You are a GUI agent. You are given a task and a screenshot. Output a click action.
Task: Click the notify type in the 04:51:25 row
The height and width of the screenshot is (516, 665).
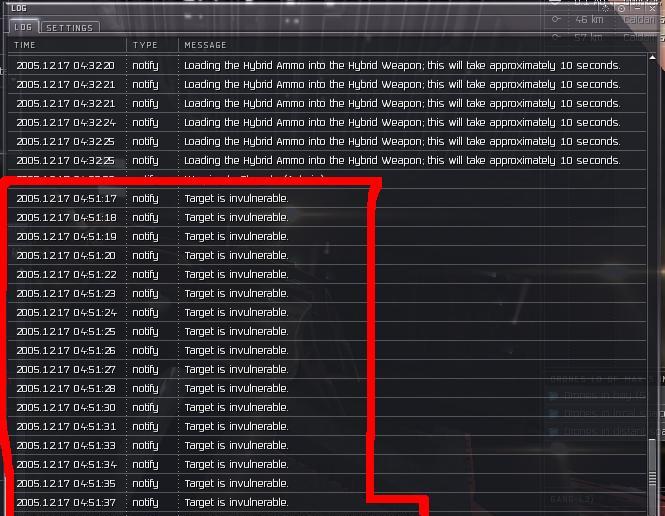coord(145,332)
